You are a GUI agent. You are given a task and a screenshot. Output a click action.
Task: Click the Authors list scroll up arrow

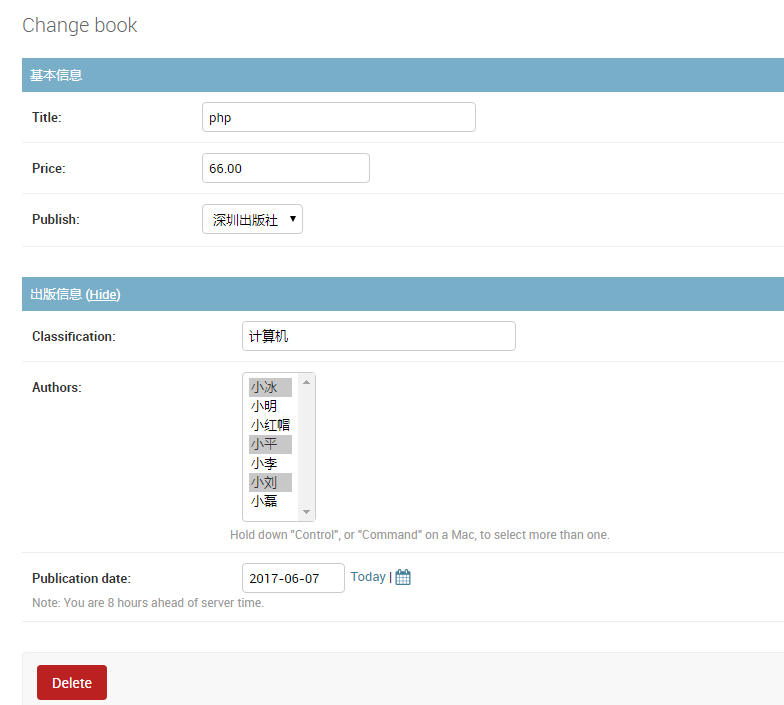(306, 382)
